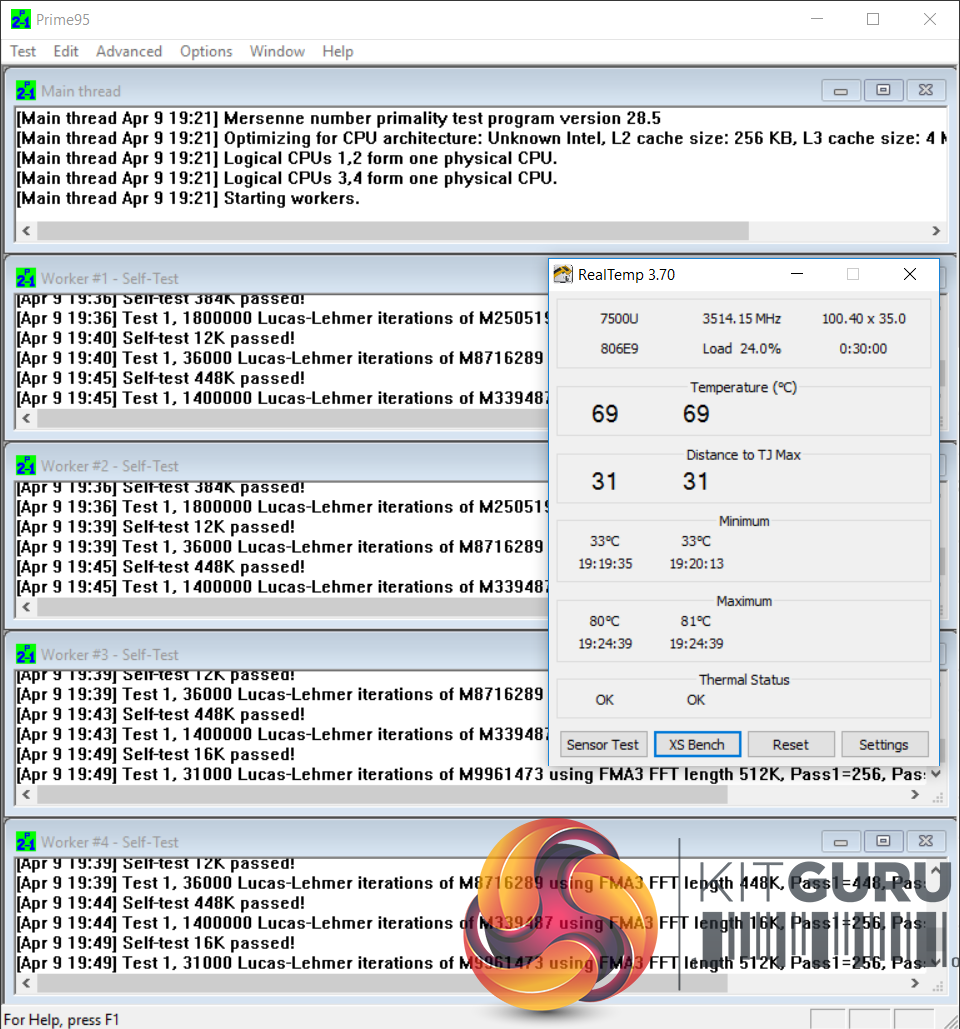This screenshot has height=1029, width=960.
Task: Maximize the Prime95 main window
Action: tap(873, 19)
